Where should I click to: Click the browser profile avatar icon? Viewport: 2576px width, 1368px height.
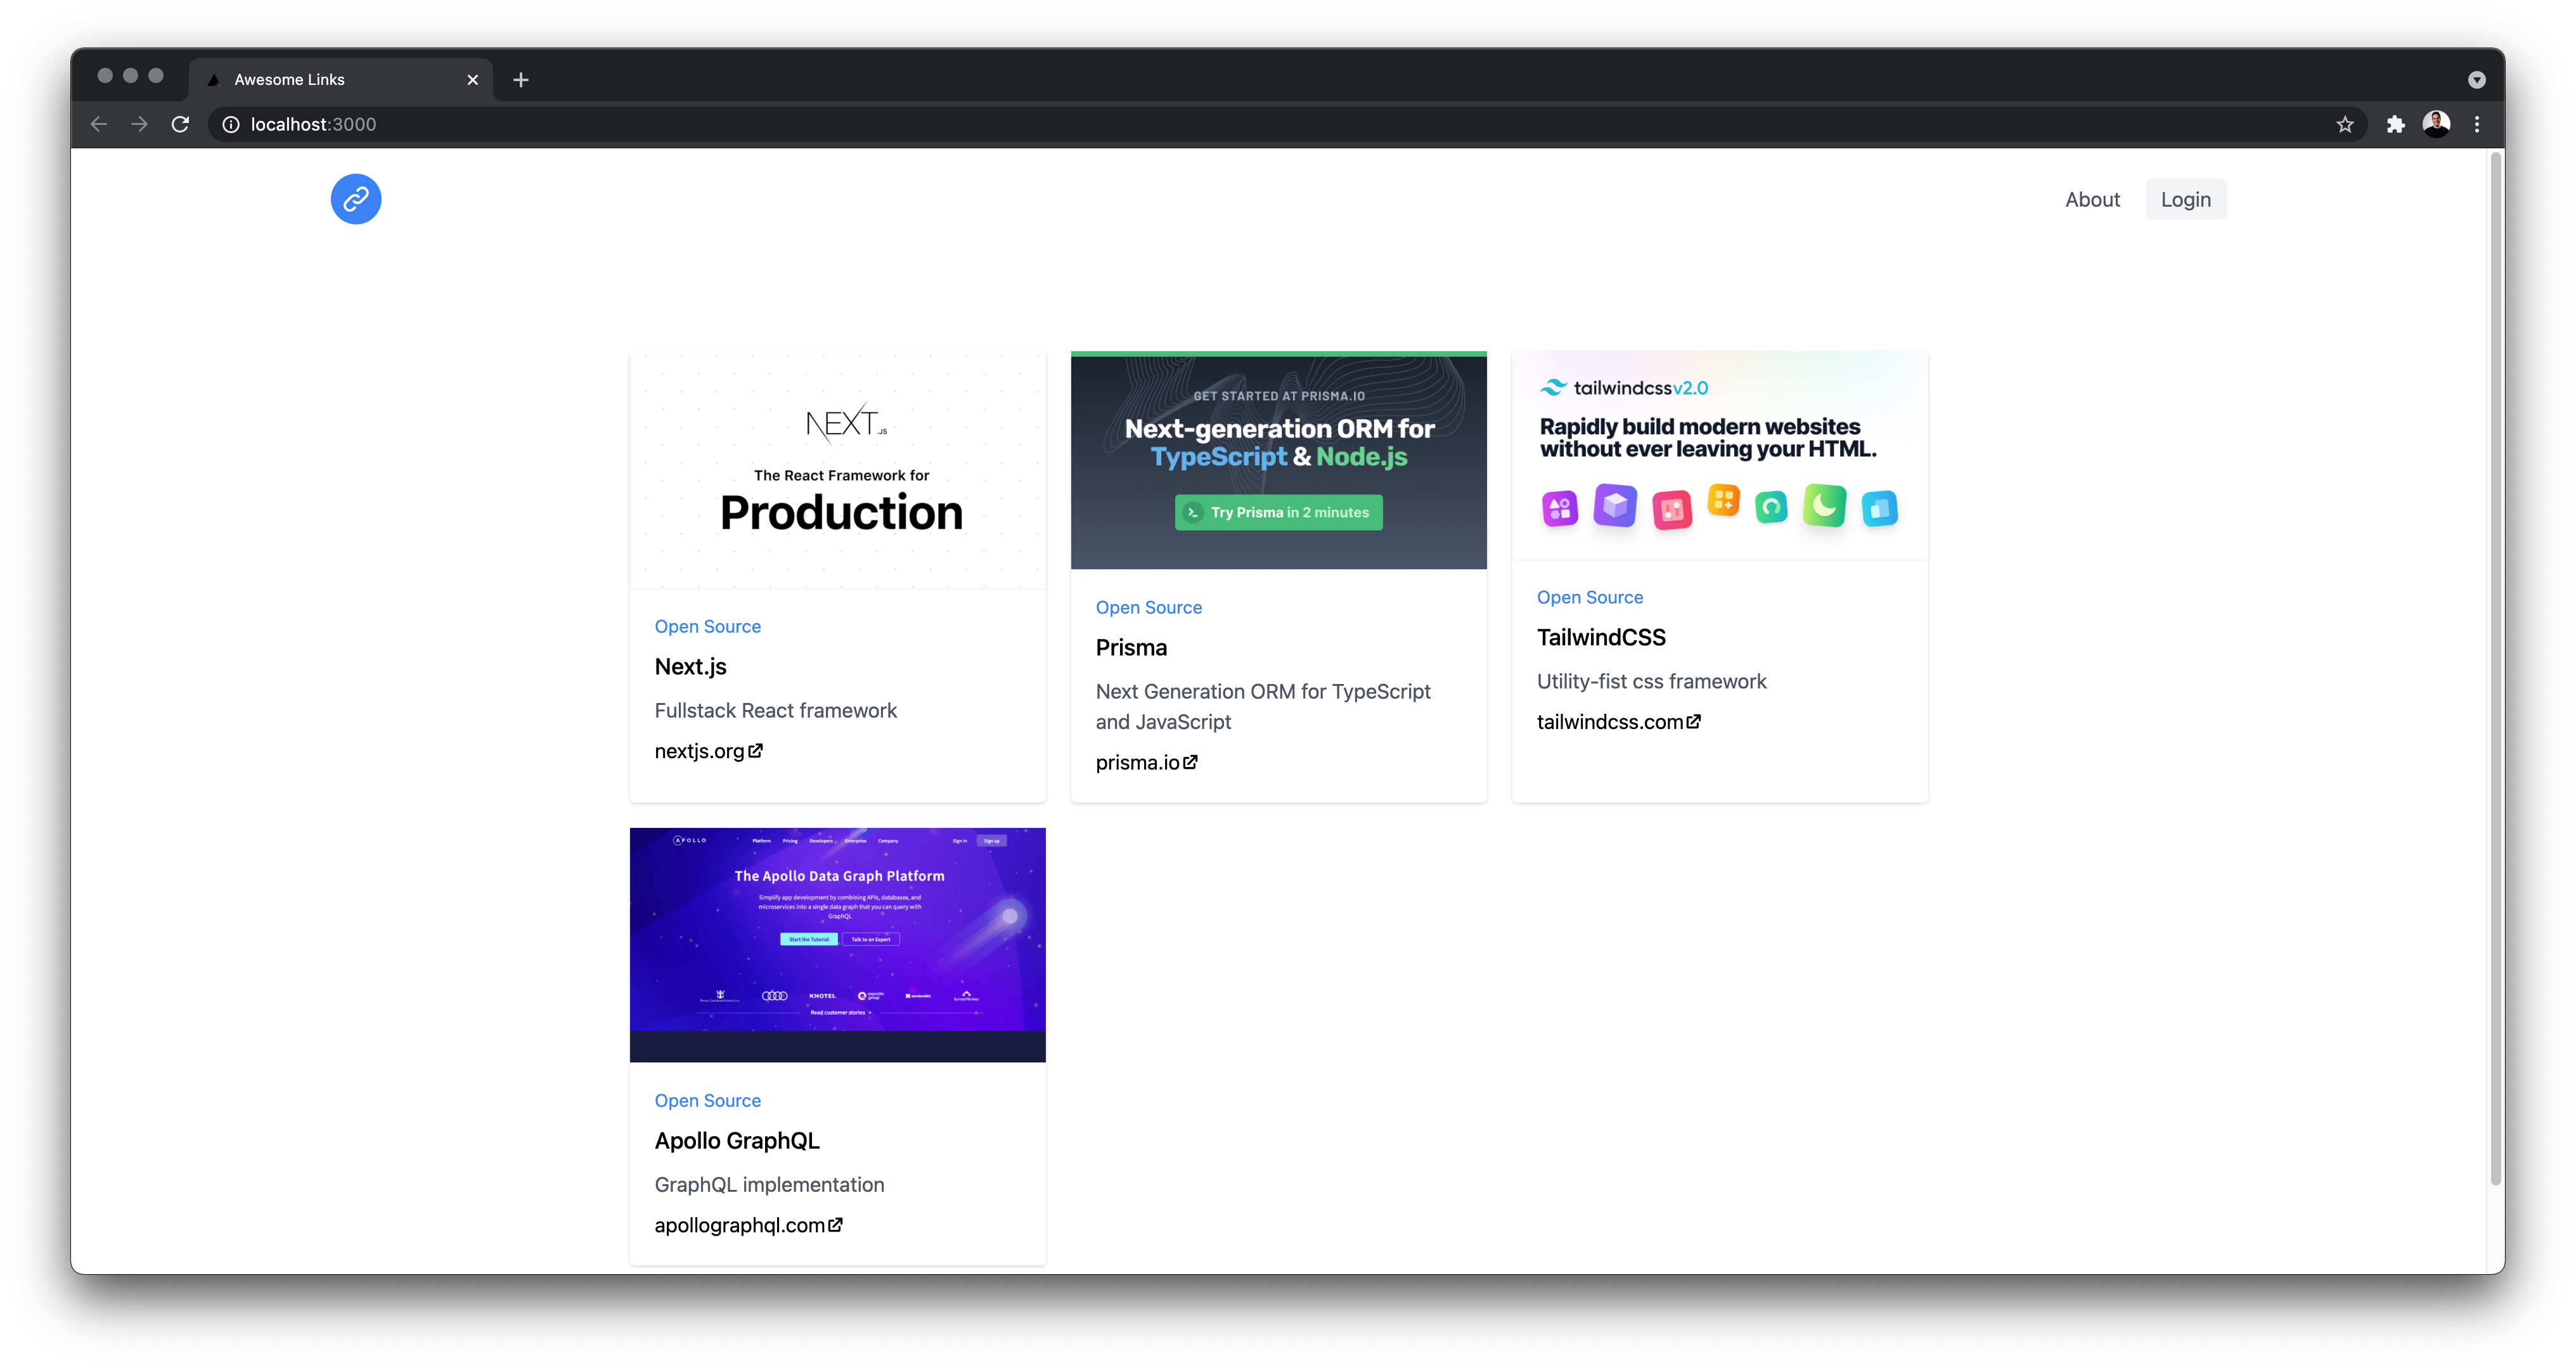click(2437, 124)
